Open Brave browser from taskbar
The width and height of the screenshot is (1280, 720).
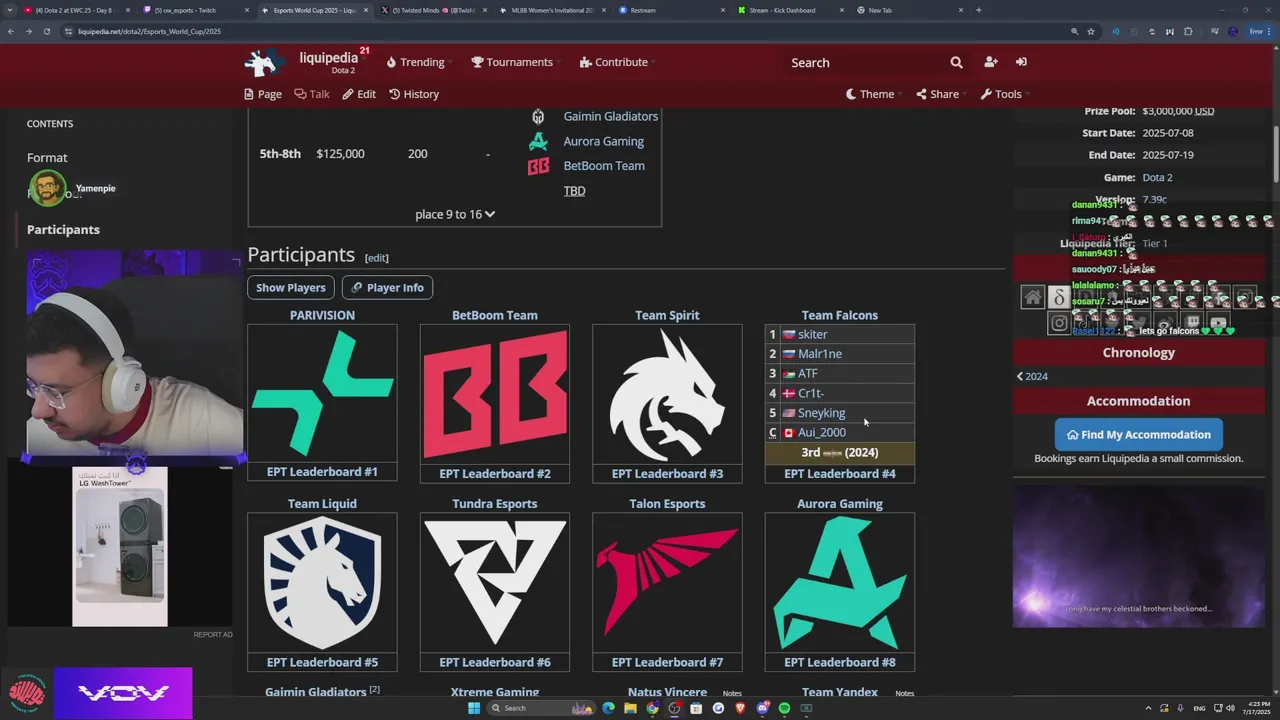click(x=740, y=708)
